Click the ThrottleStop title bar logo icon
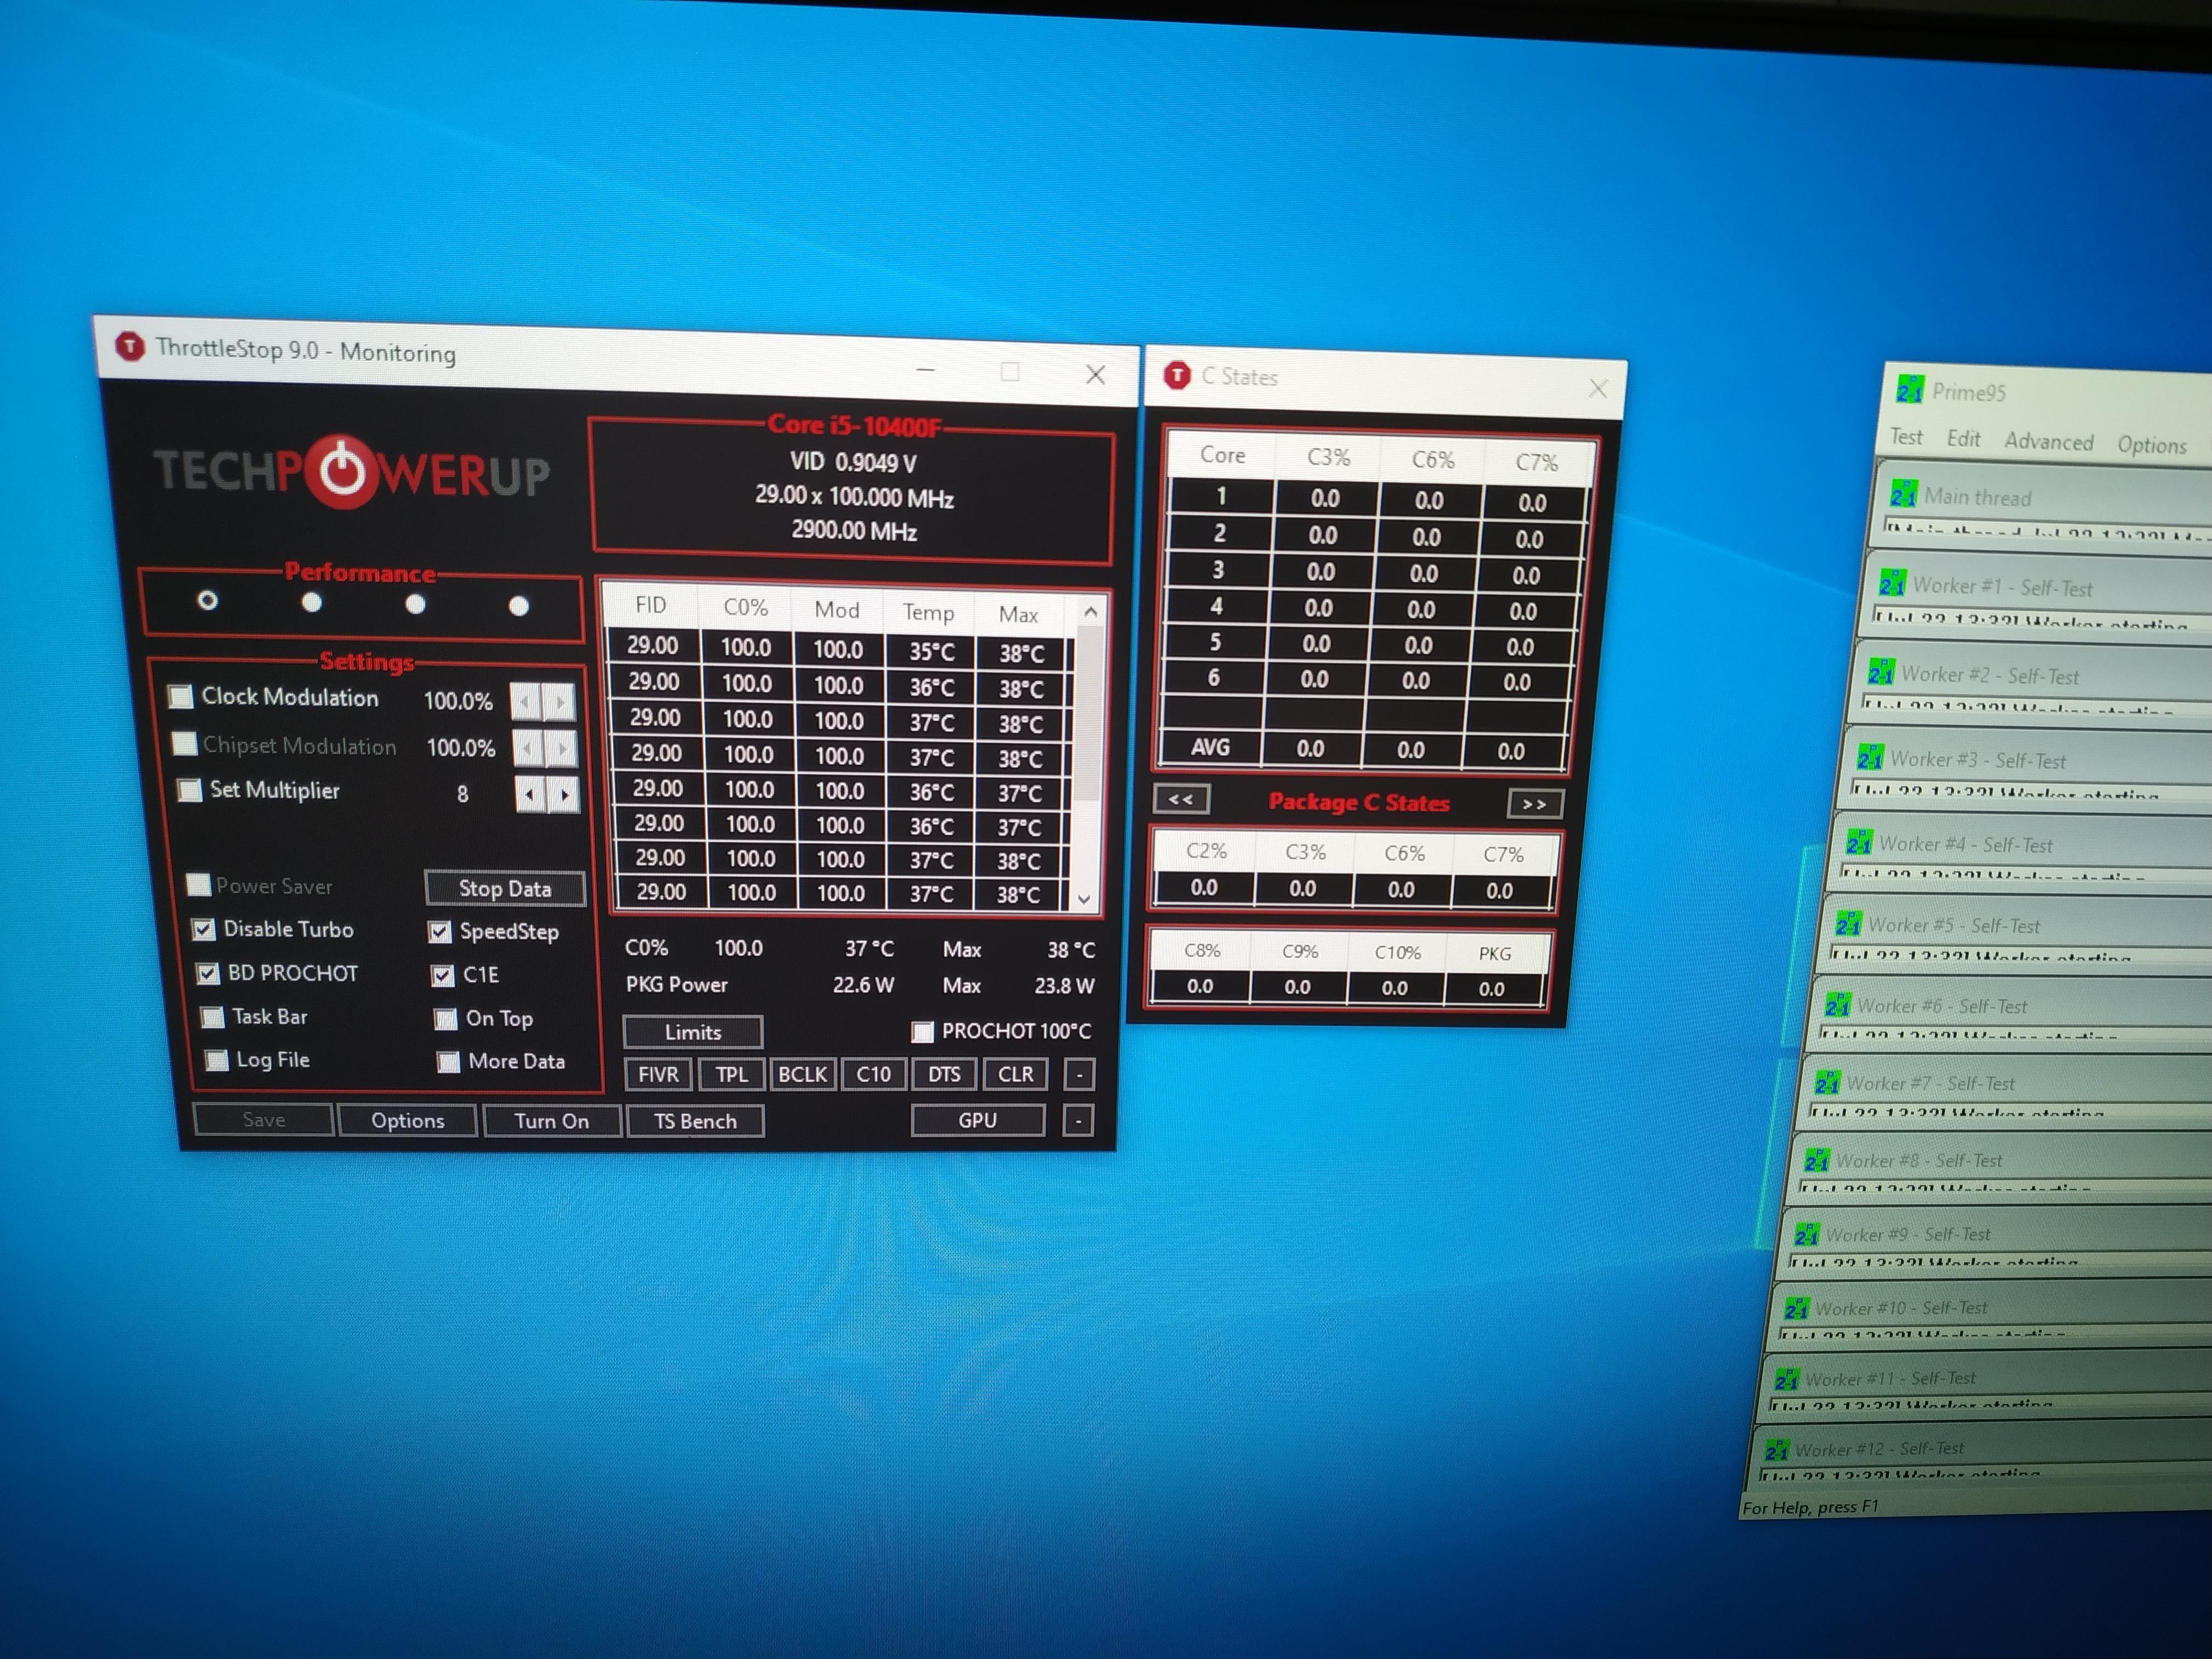 click(x=130, y=346)
